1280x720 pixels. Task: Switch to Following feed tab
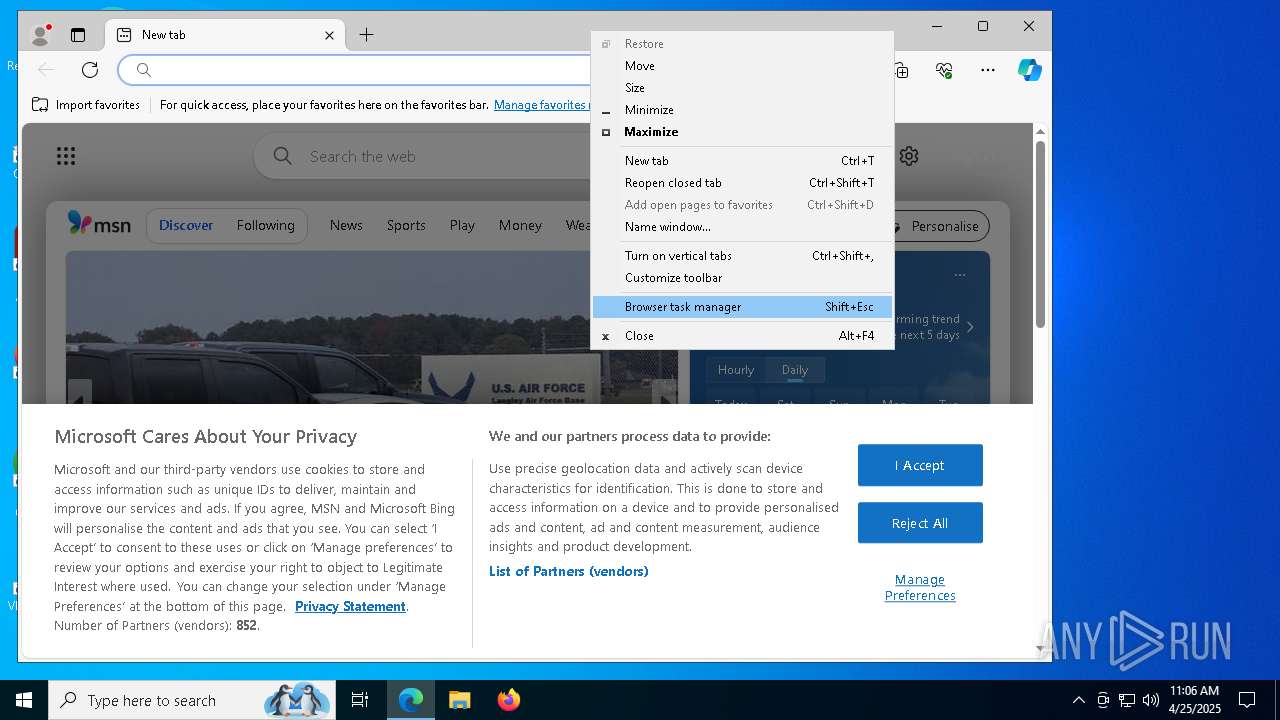point(266,225)
